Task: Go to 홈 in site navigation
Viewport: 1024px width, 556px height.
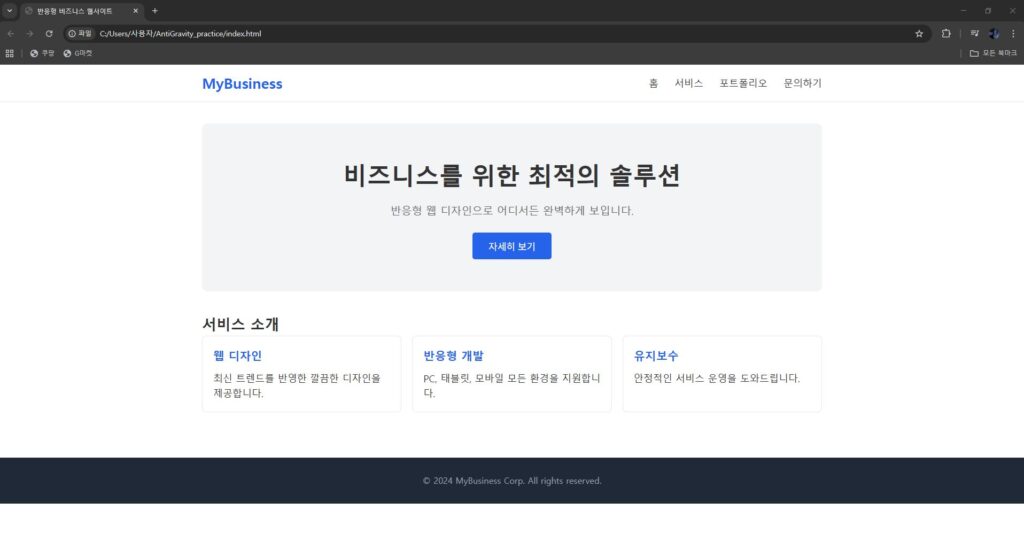Action: pyautogui.click(x=653, y=83)
